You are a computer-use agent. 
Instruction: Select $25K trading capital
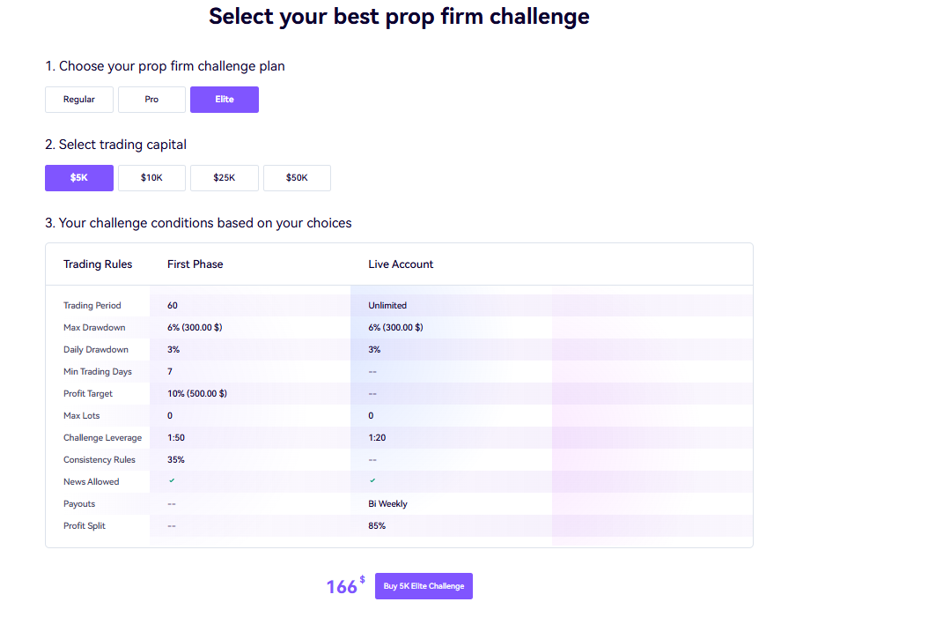click(x=224, y=178)
